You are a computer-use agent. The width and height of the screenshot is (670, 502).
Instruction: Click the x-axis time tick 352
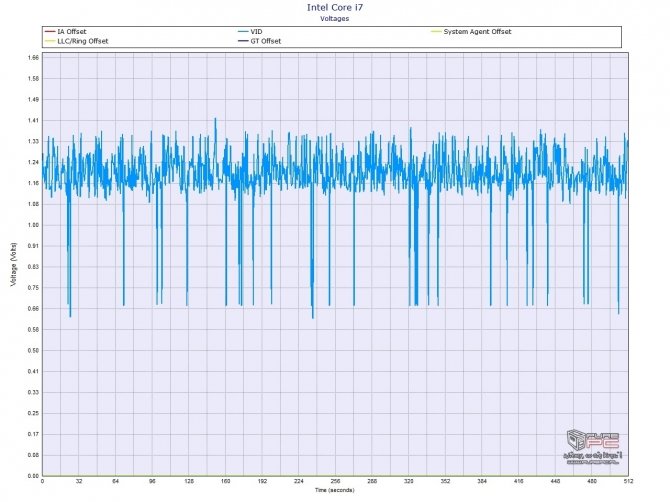tap(445, 481)
